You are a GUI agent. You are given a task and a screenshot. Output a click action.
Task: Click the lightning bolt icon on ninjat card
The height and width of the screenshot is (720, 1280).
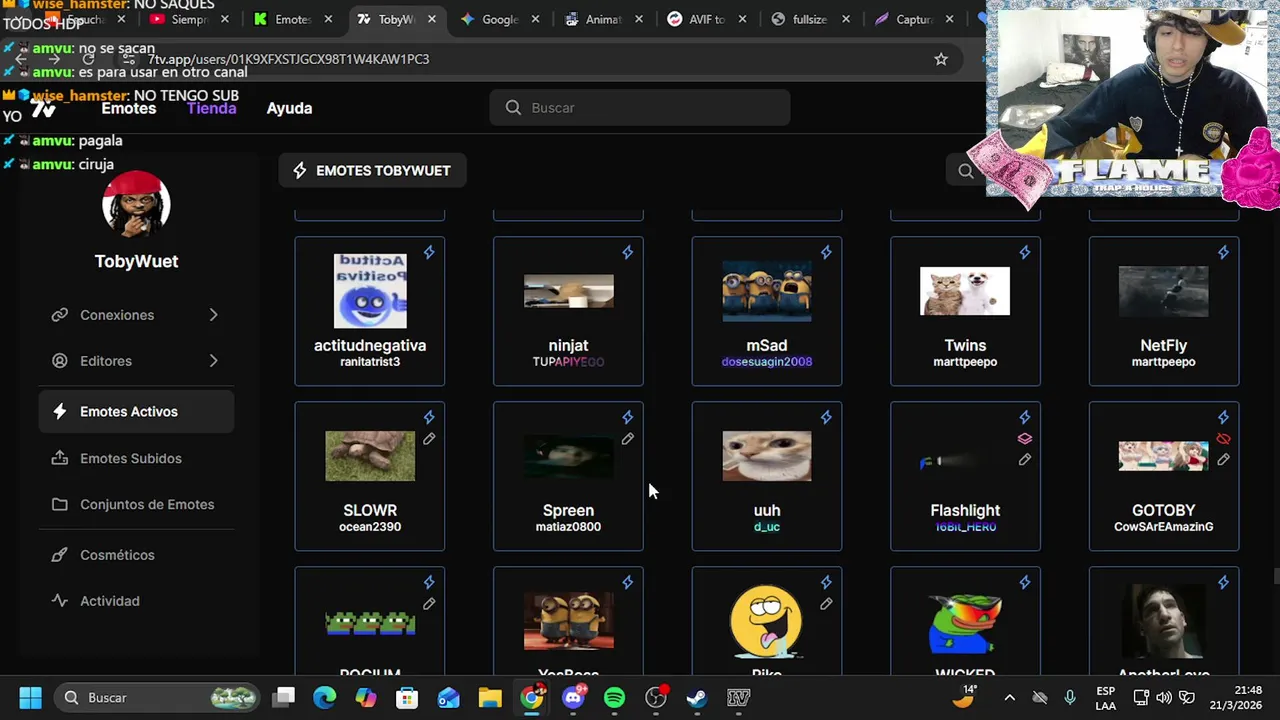tap(627, 253)
